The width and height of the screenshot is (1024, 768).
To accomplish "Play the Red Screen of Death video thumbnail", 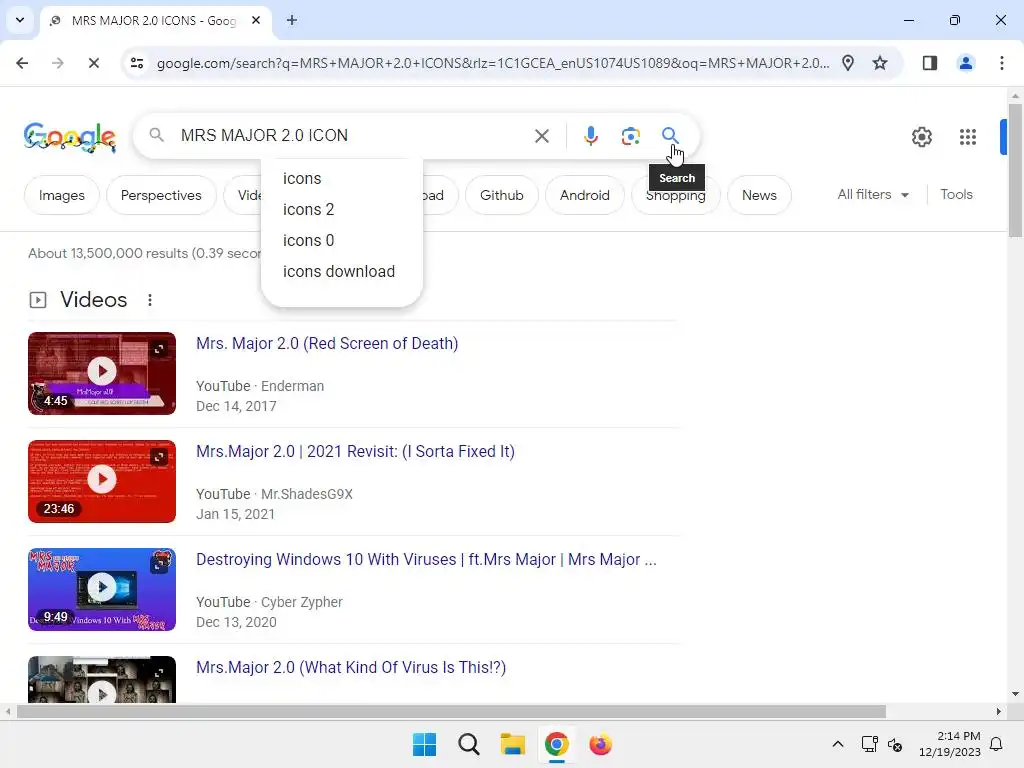I will coord(102,373).
